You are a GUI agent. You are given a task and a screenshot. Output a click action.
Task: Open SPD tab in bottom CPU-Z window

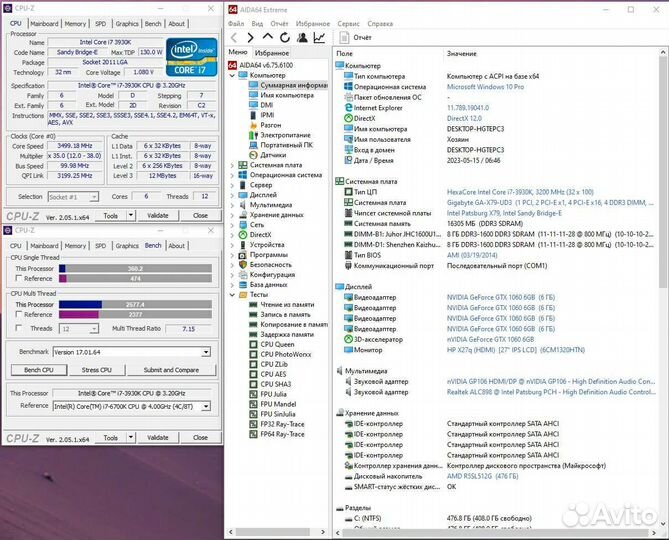click(x=101, y=246)
